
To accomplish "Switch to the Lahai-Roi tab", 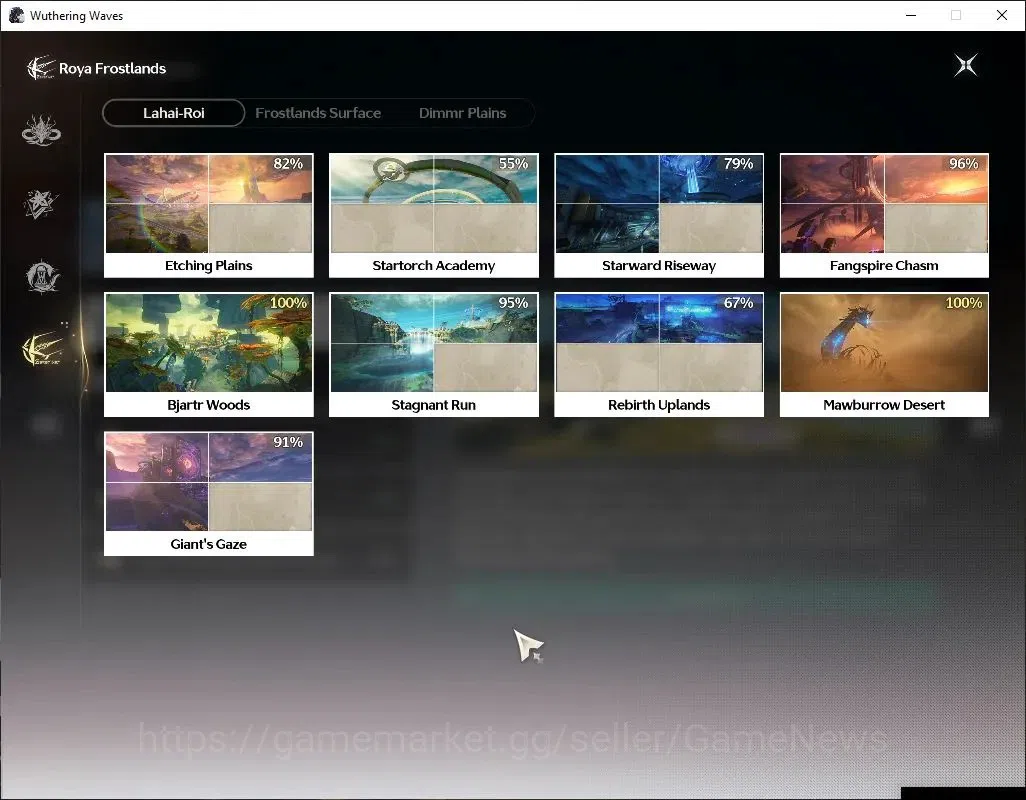I will 173,113.
